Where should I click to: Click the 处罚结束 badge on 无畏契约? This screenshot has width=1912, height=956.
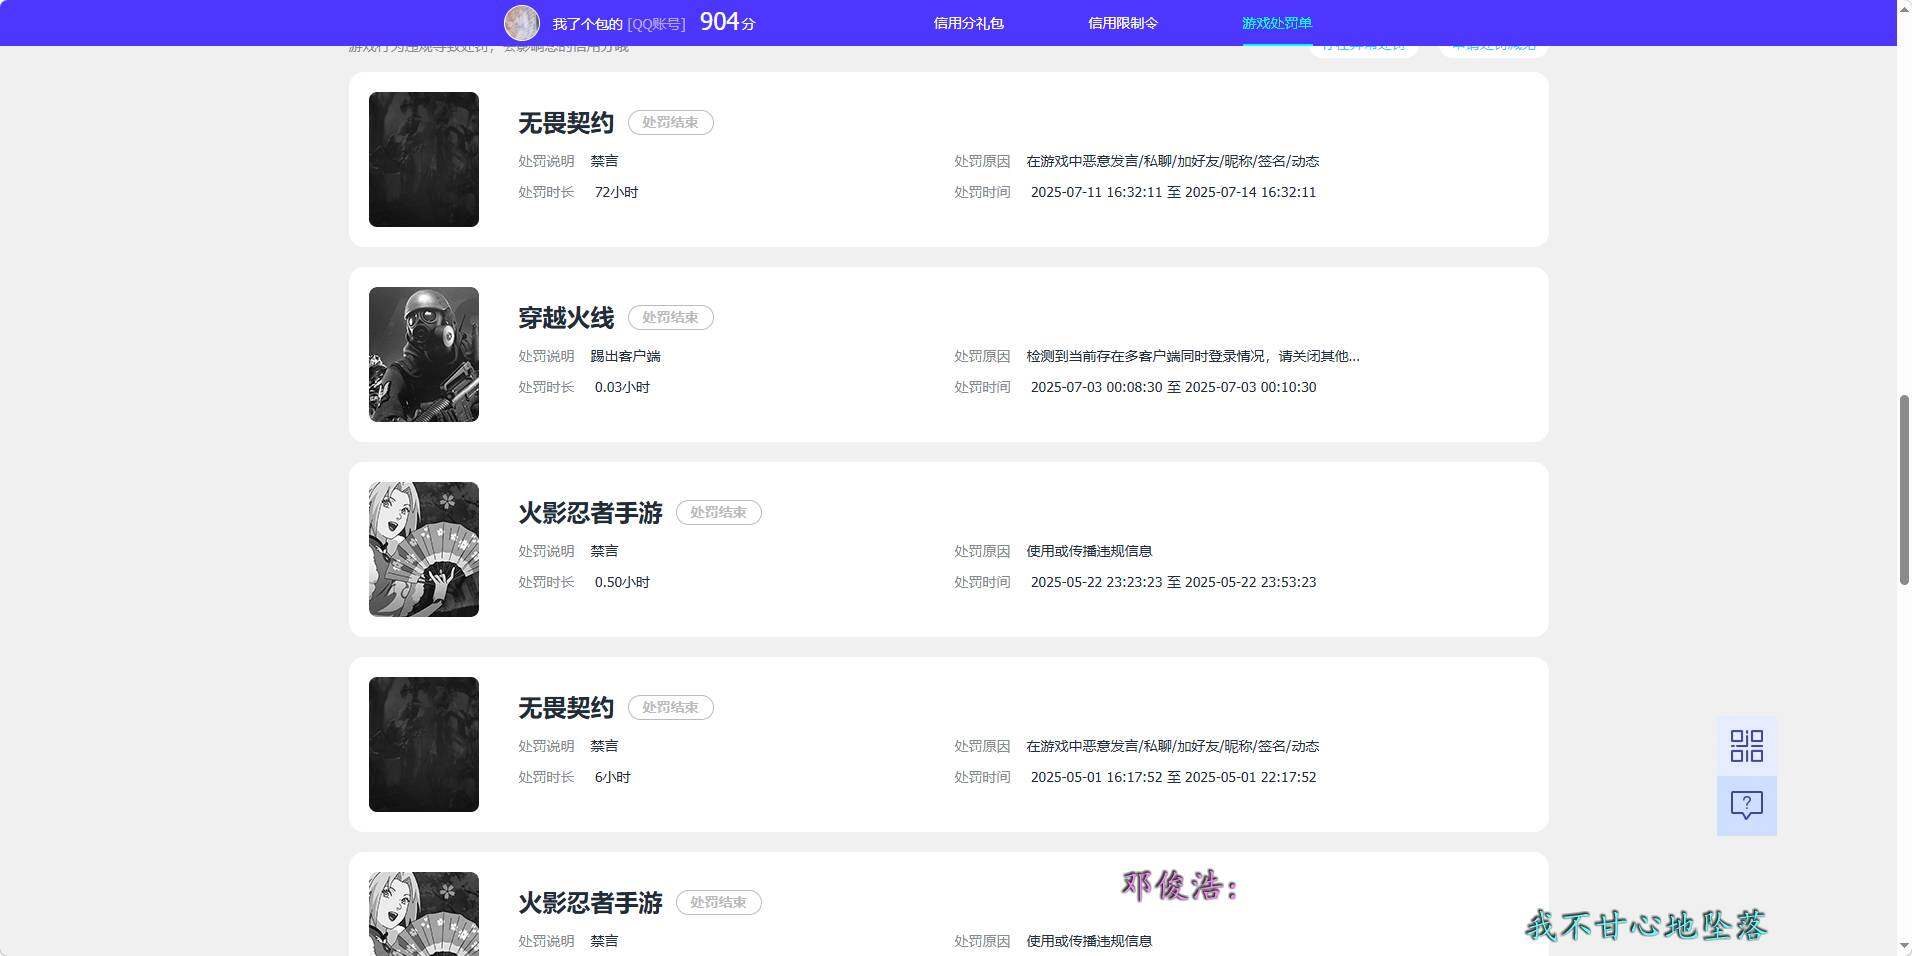coord(670,122)
